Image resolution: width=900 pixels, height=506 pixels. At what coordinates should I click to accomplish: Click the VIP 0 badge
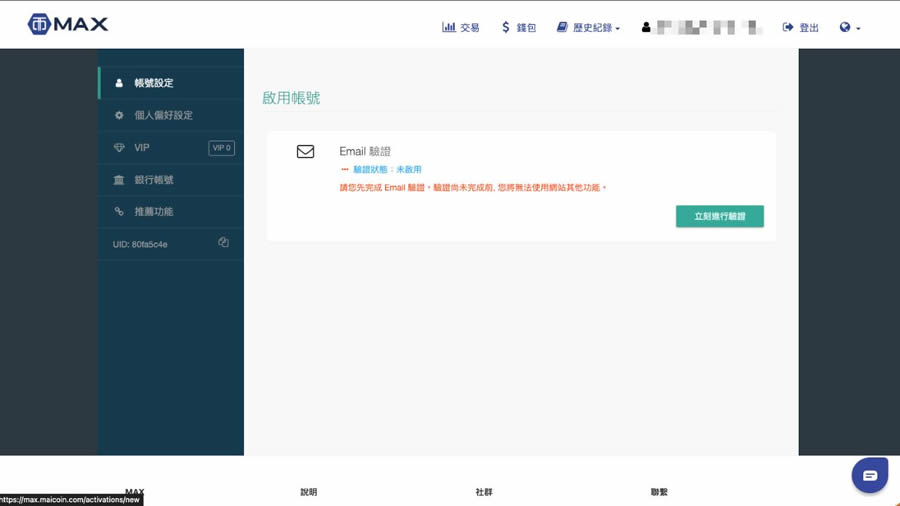coord(221,148)
